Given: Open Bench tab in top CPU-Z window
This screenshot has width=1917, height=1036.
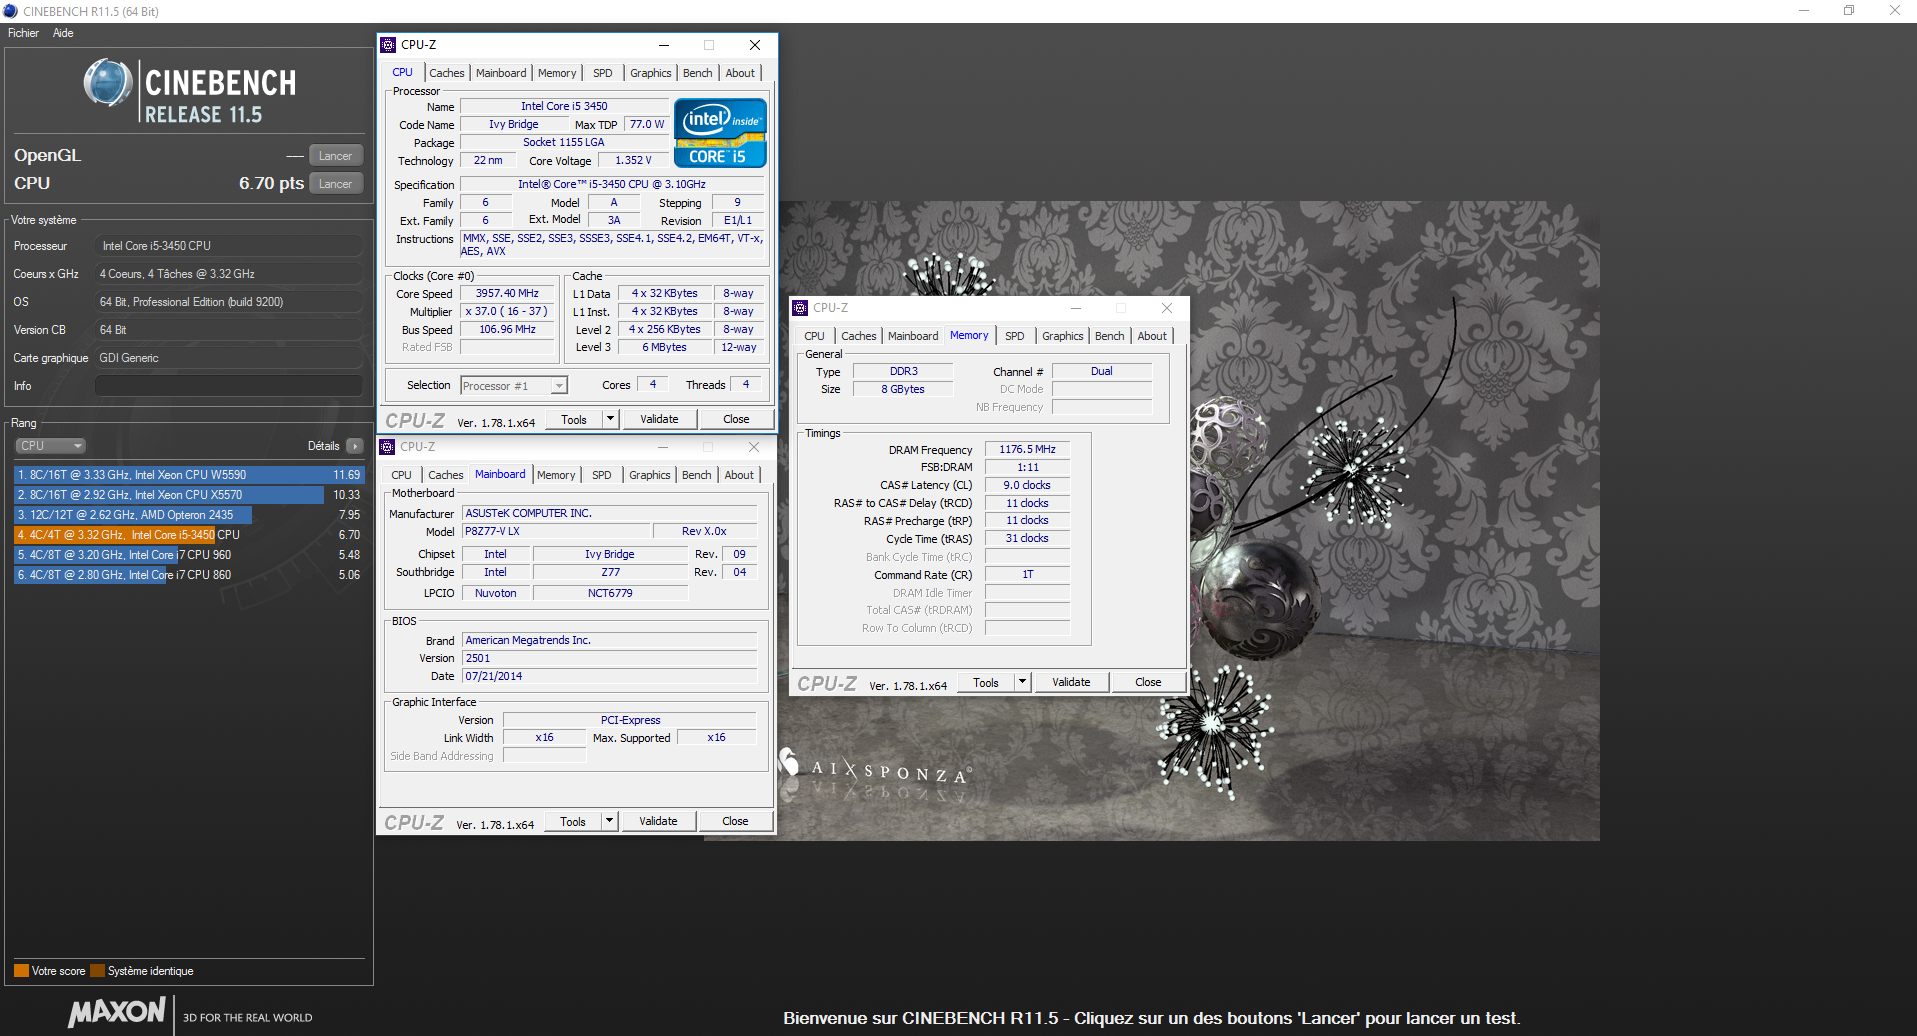Looking at the screenshot, I should [x=698, y=73].
